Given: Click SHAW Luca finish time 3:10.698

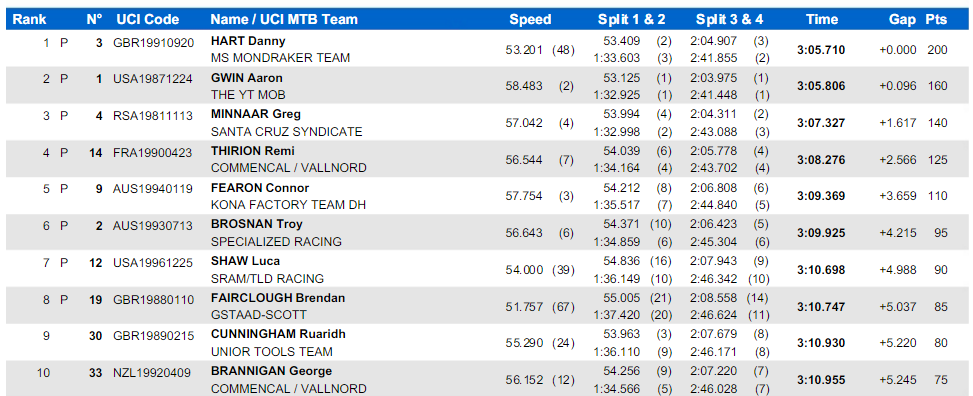Looking at the screenshot, I should 821,270.
